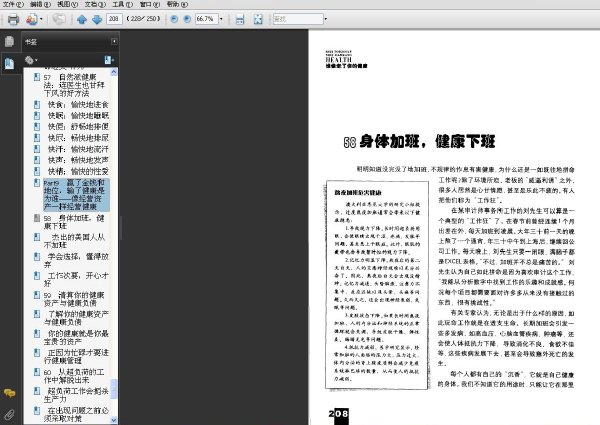
Task: Click bookmark page icon beside 快食
Action: pos(37,104)
